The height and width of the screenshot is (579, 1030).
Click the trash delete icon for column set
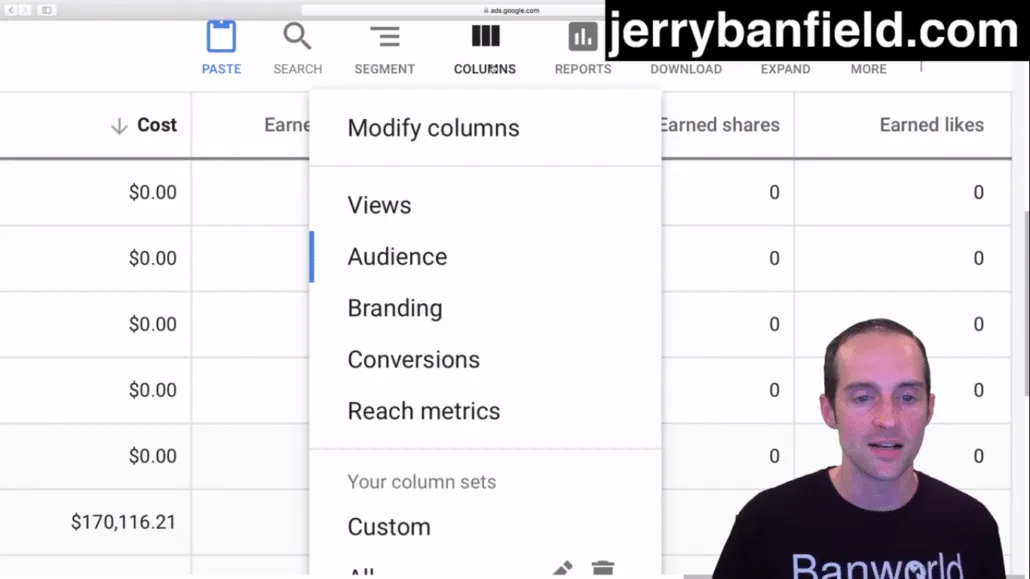click(x=602, y=568)
